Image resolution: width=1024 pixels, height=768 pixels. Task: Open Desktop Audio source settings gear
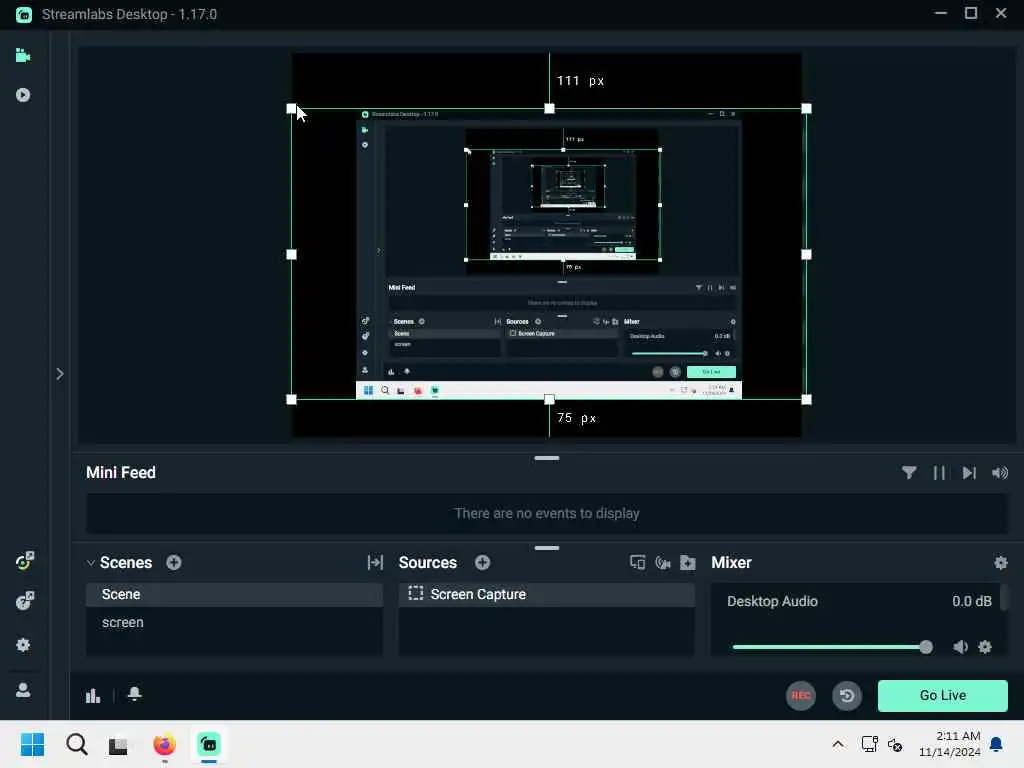985,647
